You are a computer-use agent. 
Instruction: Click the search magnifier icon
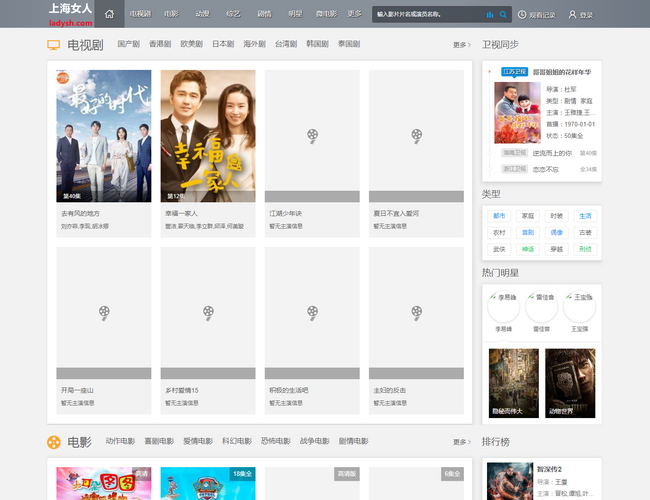point(503,15)
